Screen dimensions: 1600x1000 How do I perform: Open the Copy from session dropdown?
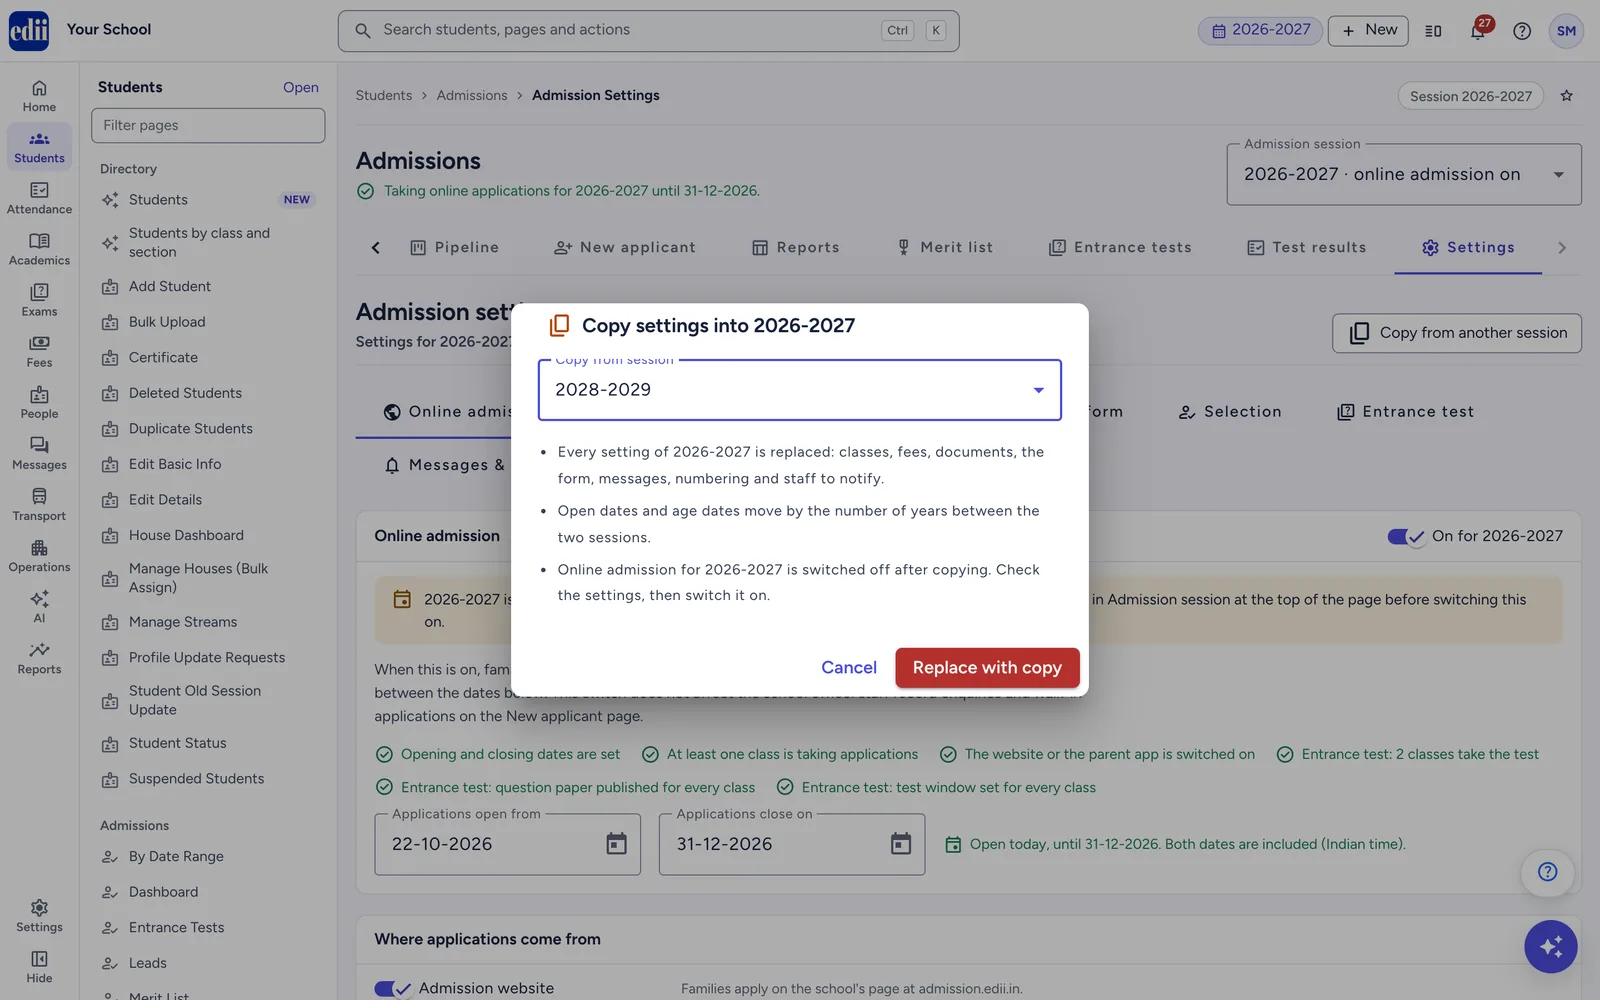[x=799, y=390]
